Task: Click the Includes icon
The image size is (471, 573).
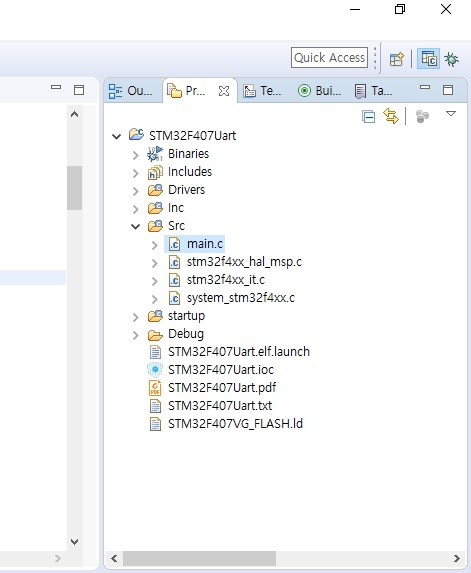Action: [x=155, y=172]
